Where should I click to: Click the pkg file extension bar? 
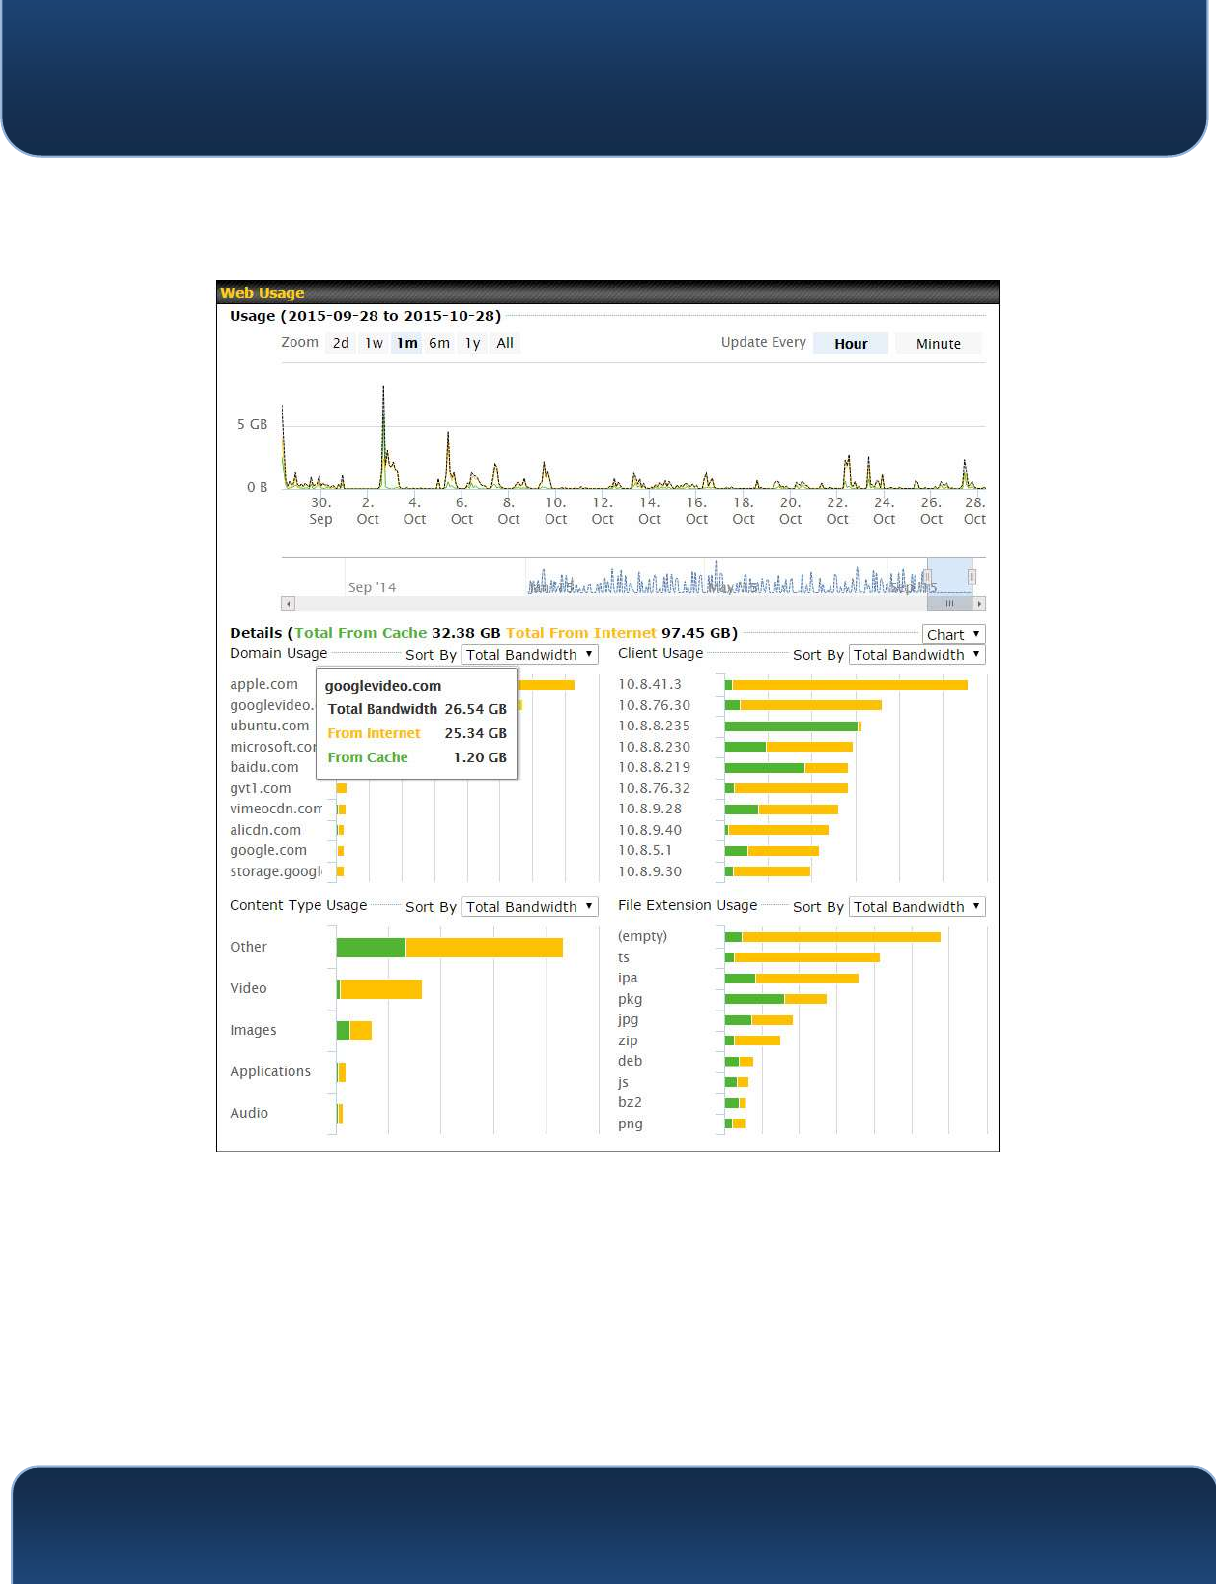[x=776, y=999]
